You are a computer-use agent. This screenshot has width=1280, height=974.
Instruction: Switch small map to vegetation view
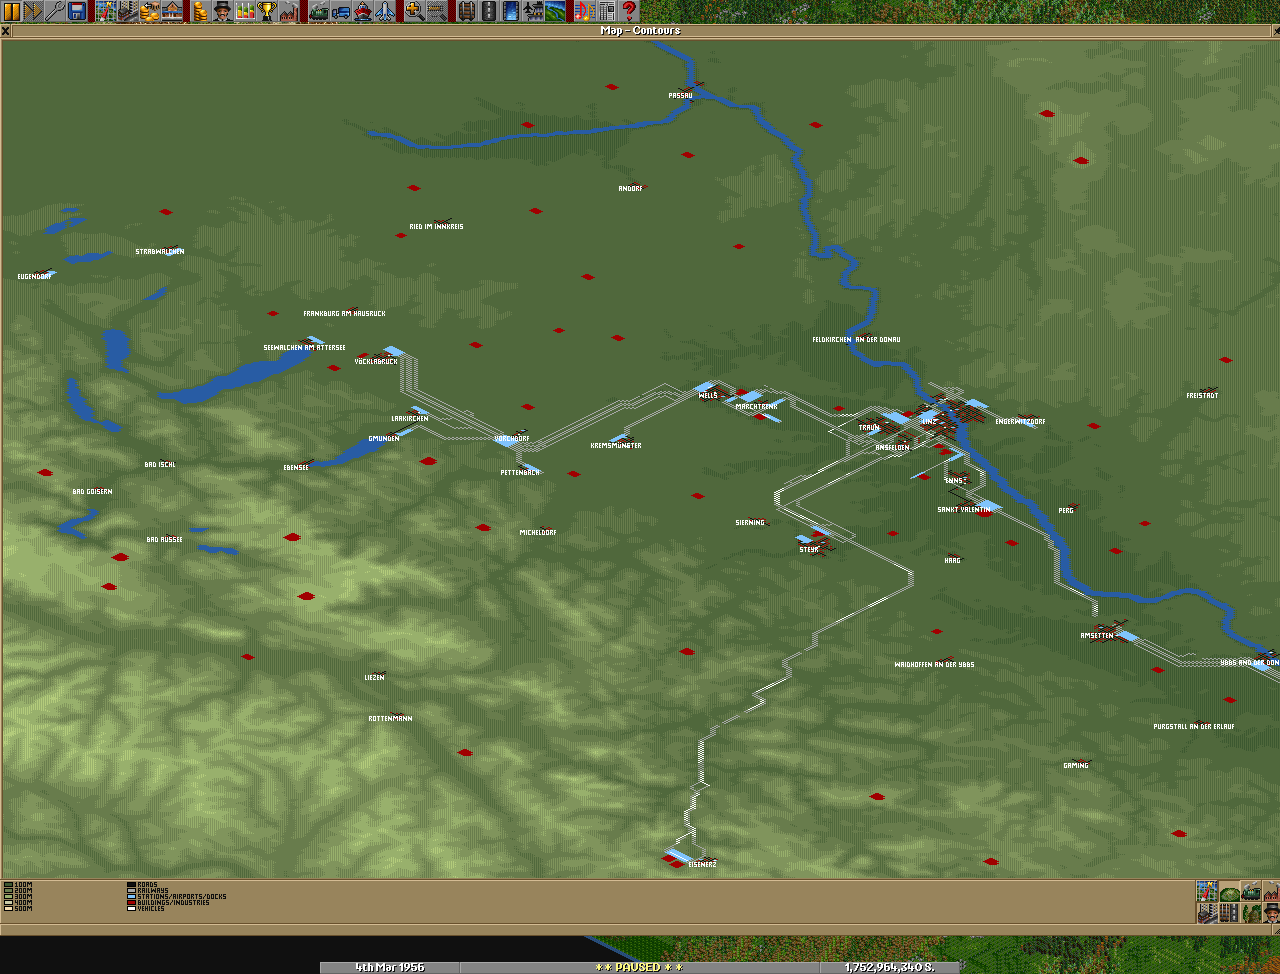tap(1251, 913)
